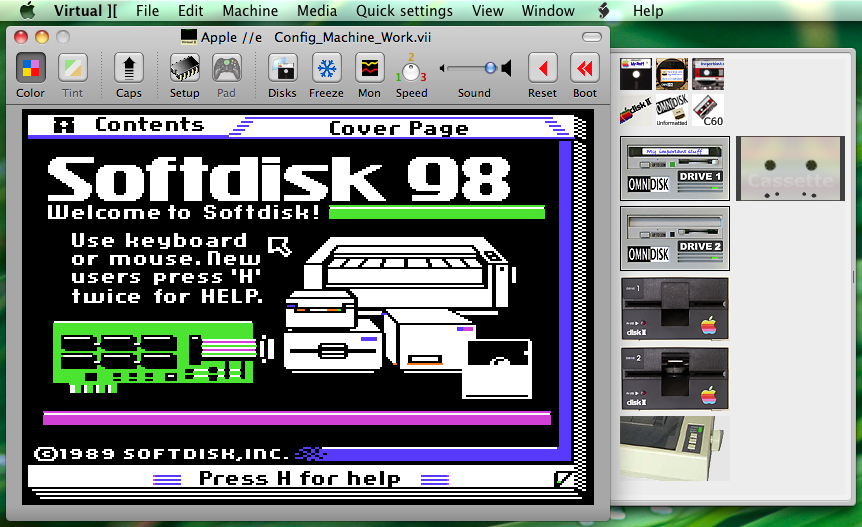Open the Help menu

648,10
